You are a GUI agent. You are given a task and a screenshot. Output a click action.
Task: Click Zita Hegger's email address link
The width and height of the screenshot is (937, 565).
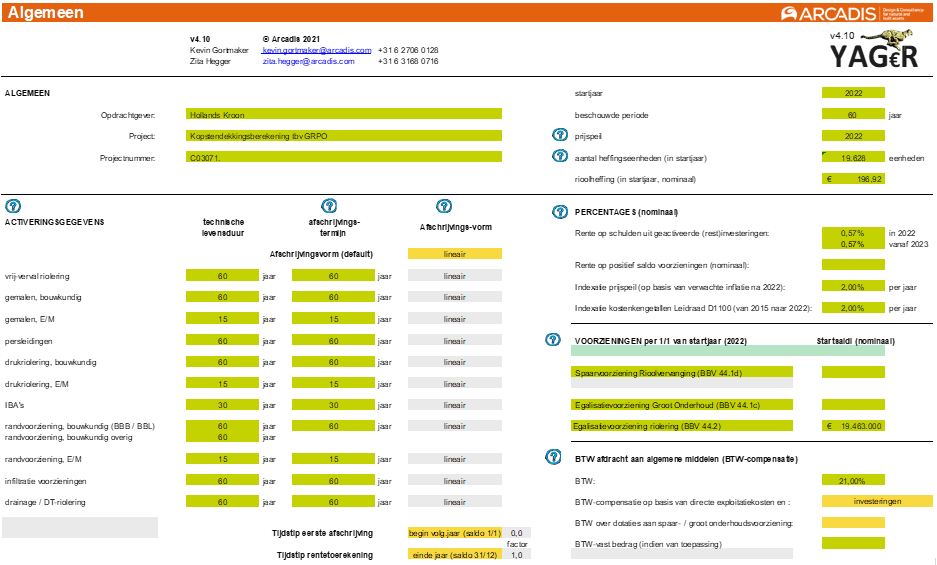click(308, 61)
